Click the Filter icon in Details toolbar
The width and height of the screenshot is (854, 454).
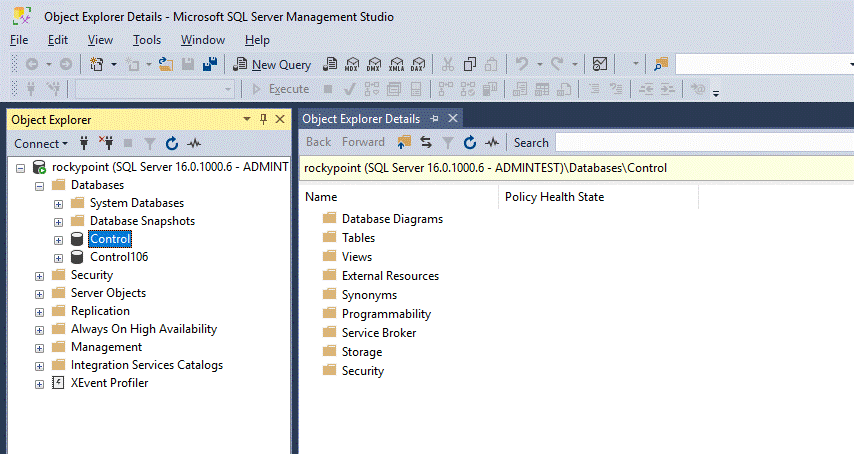(x=448, y=142)
